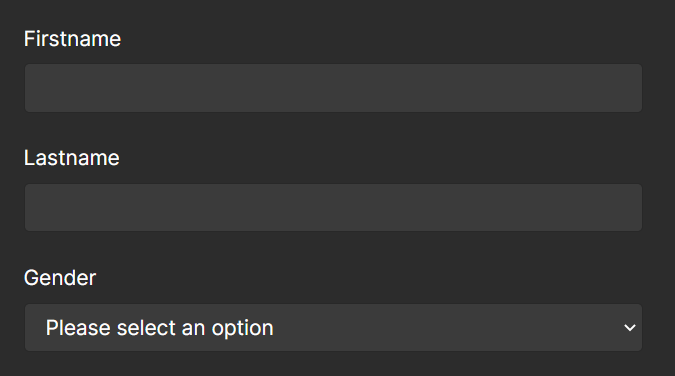Screen dimensions: 675x376
Task: Click the Firstname label
Action: 72,39
